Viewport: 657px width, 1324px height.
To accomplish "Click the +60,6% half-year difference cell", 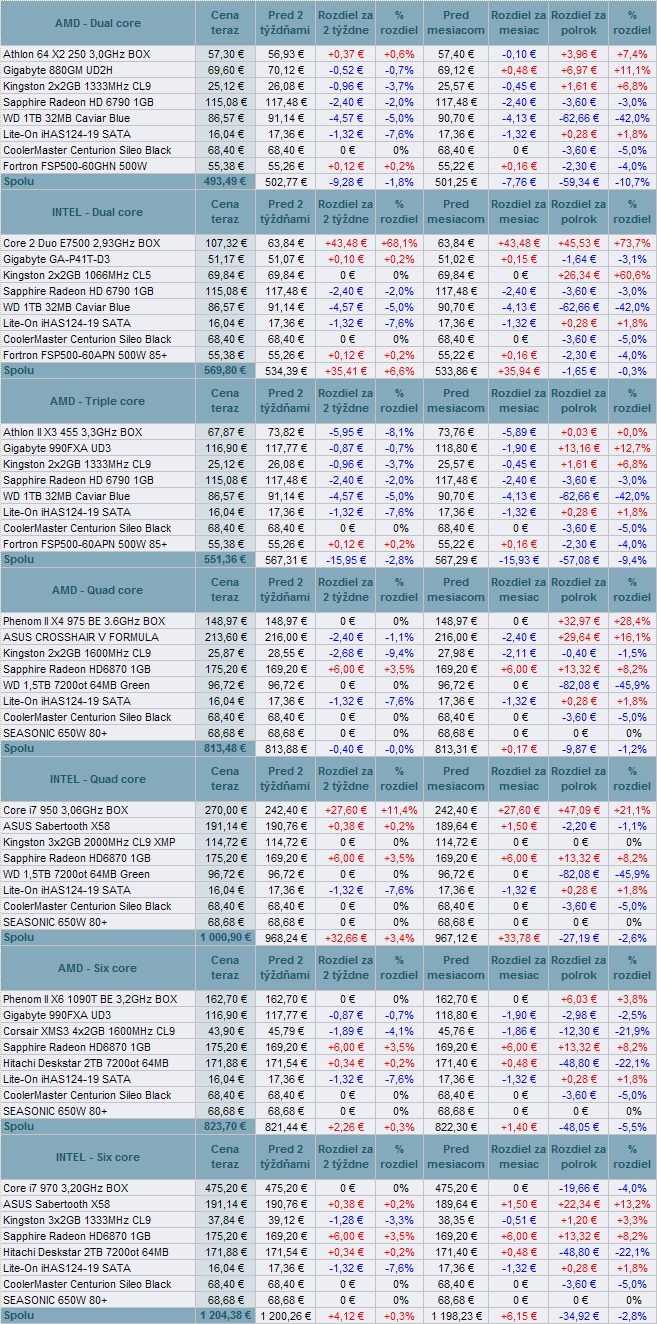I will tap(632, 275).
